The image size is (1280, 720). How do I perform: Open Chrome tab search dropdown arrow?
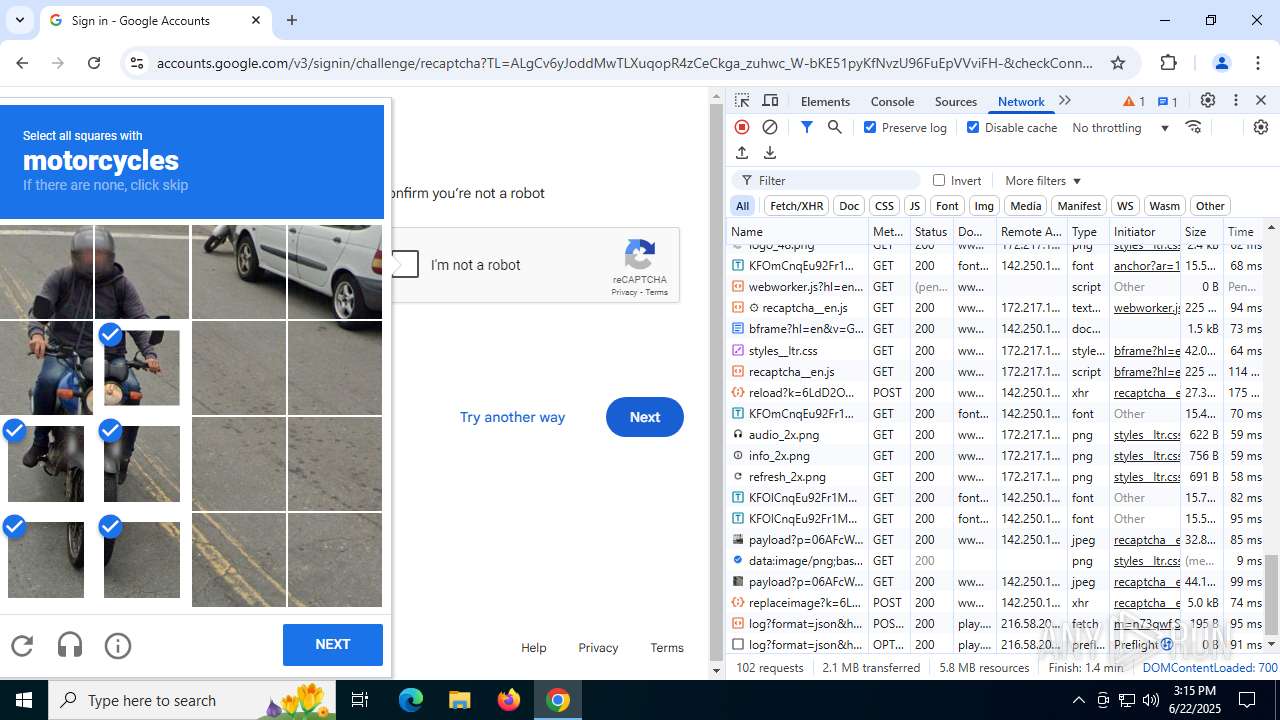(20, 20)
